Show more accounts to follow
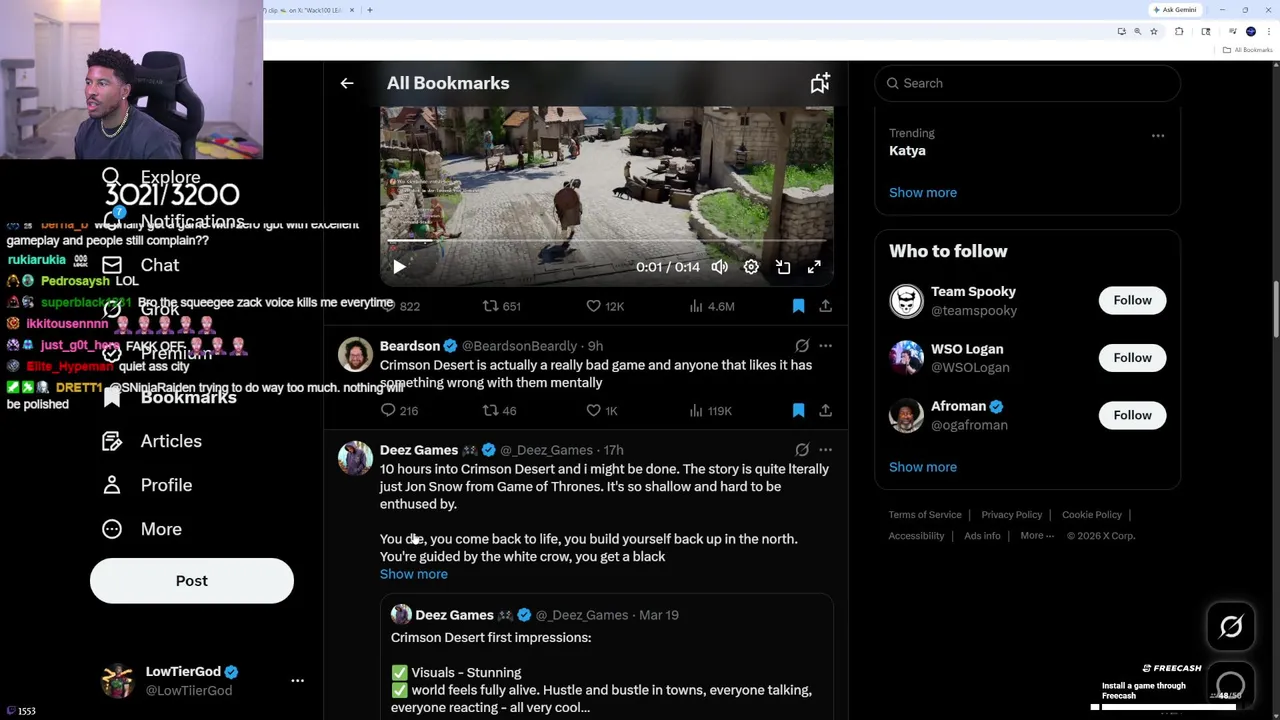Viewport: 1280px width, 720px height. click(x=923, y=467)
